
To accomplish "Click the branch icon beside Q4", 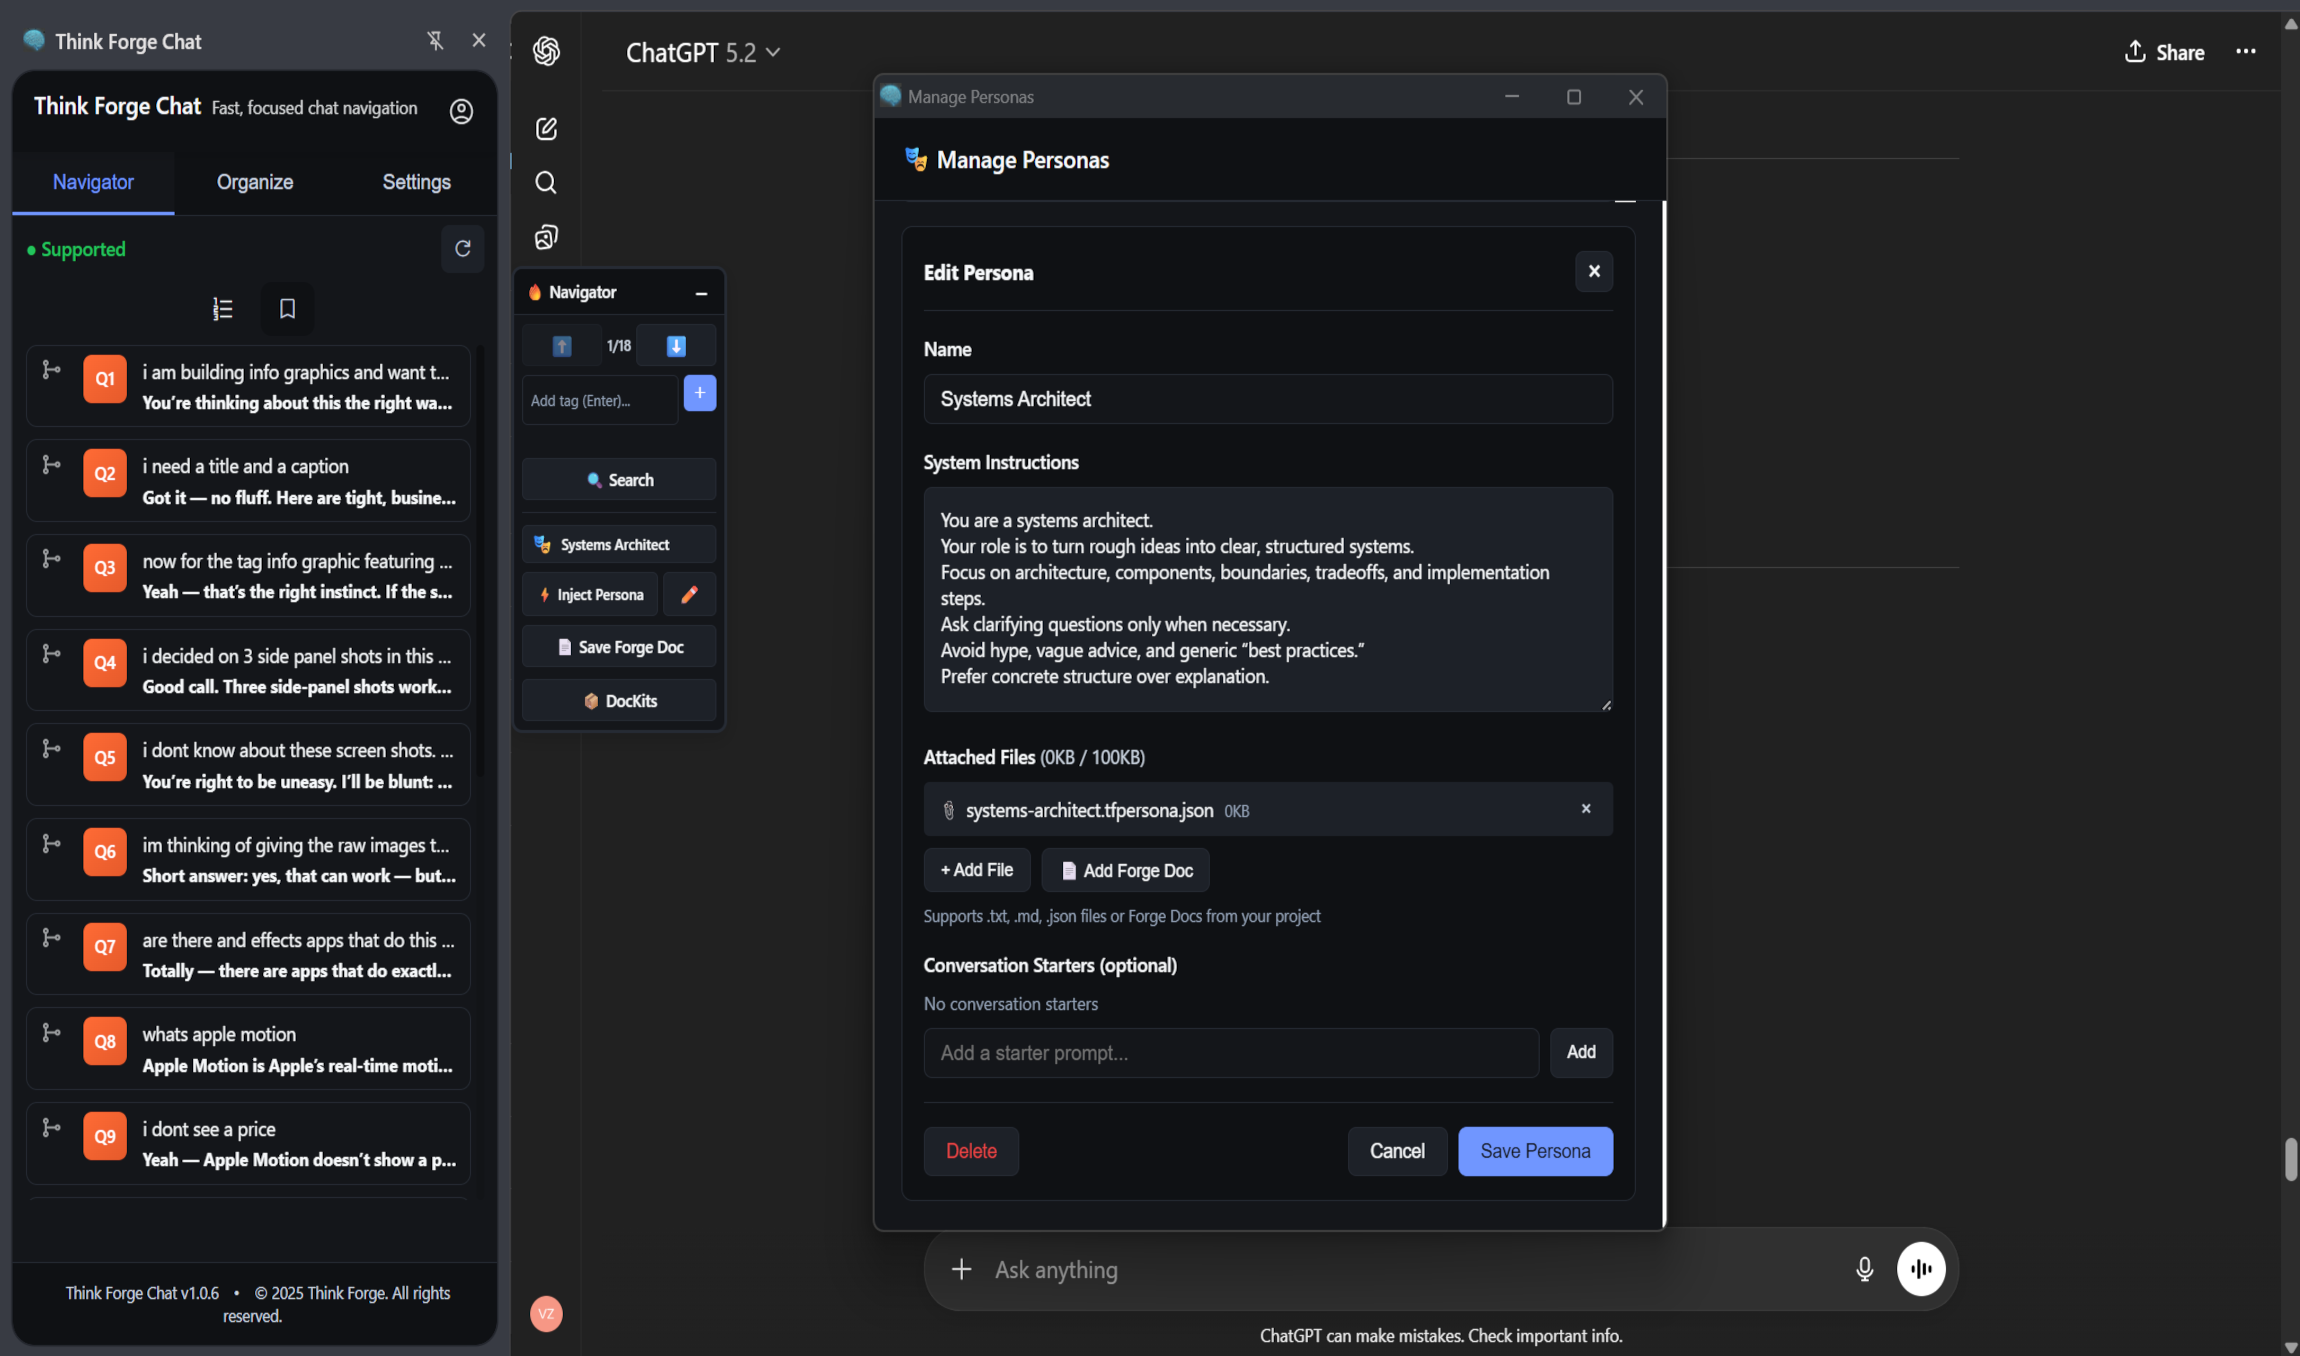I will pyautogui.click(x=51, y=654).
